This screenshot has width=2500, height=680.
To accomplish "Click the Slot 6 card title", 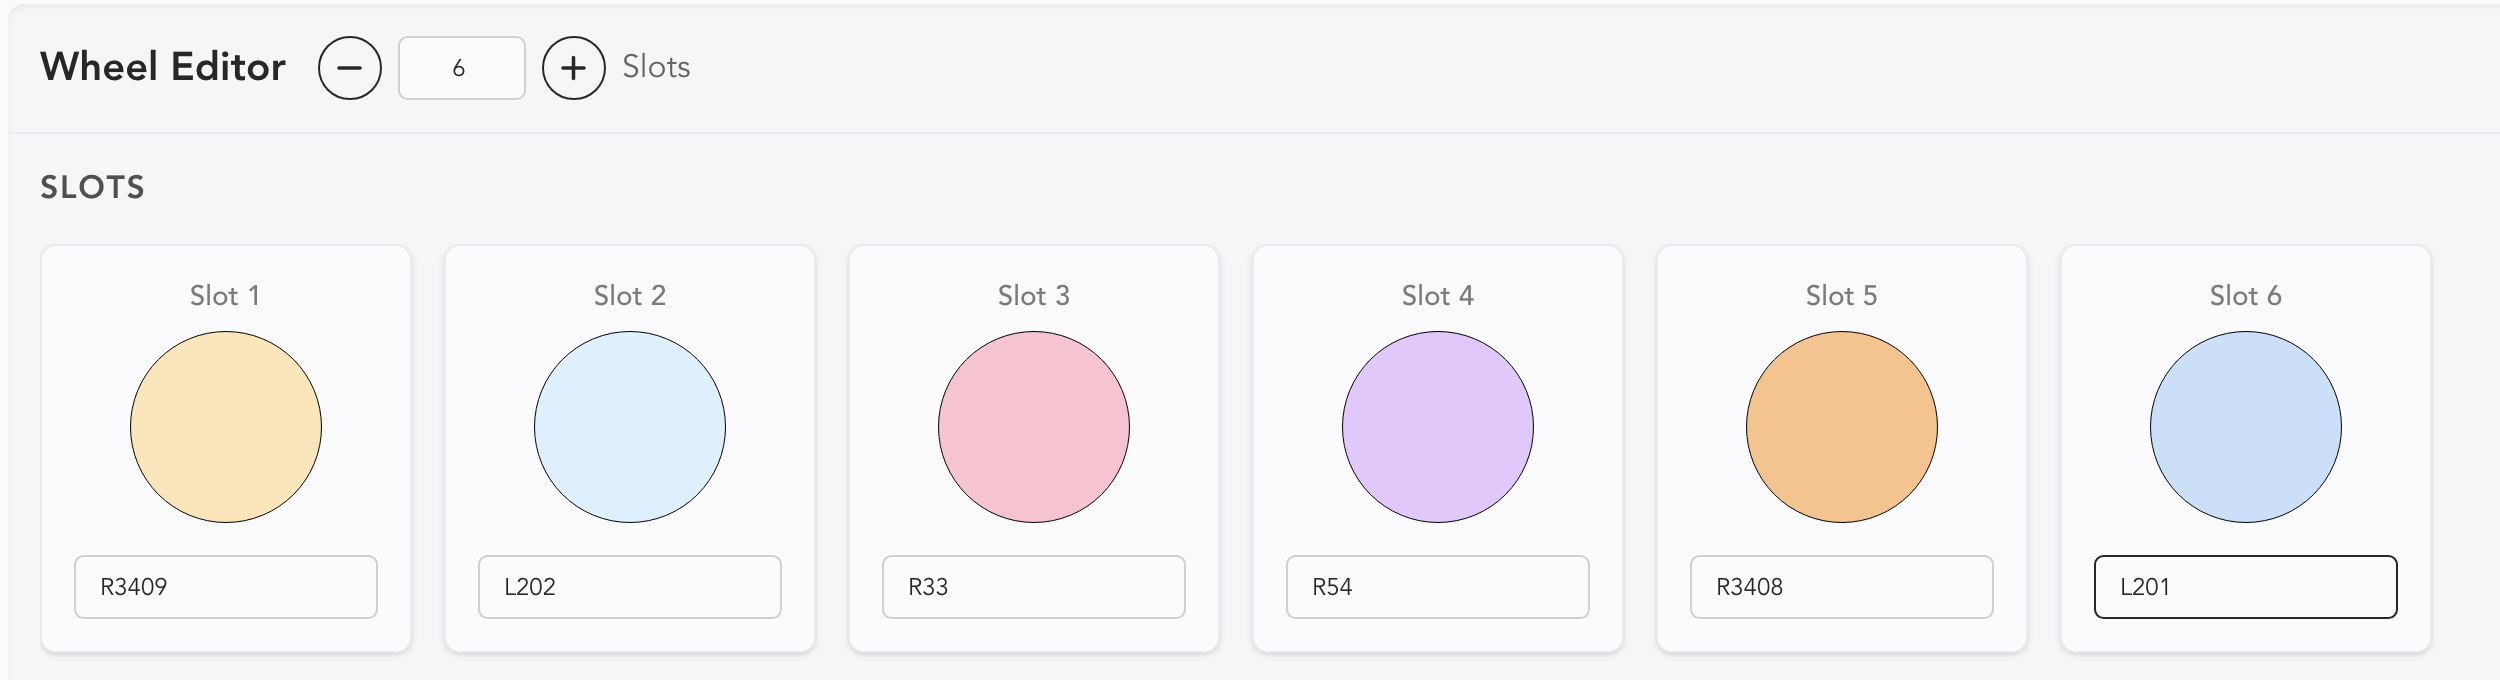I will (x=2245, y=296).
